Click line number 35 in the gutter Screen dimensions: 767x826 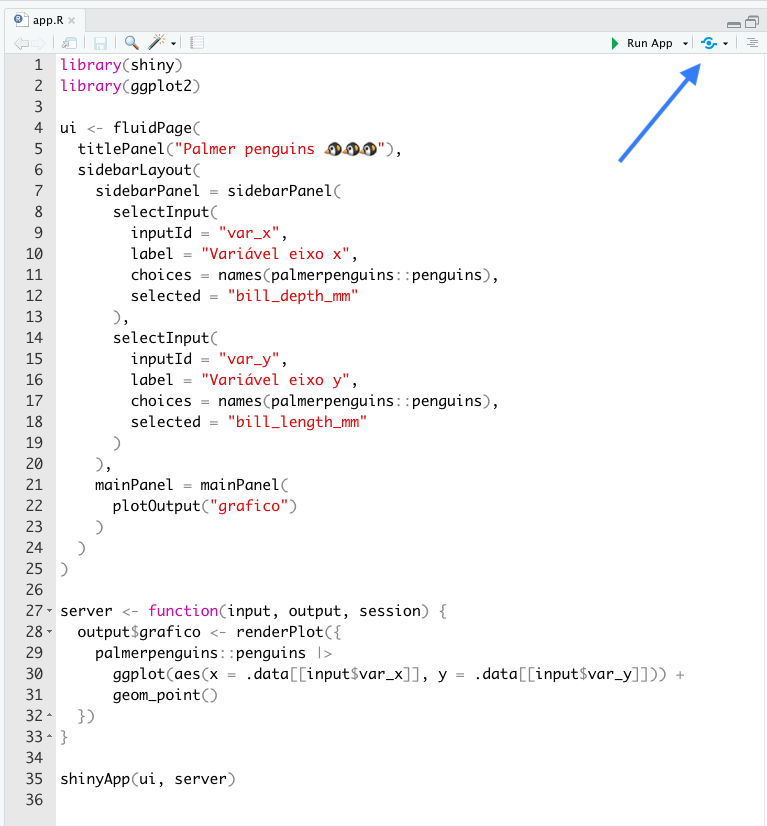[34, 779]
